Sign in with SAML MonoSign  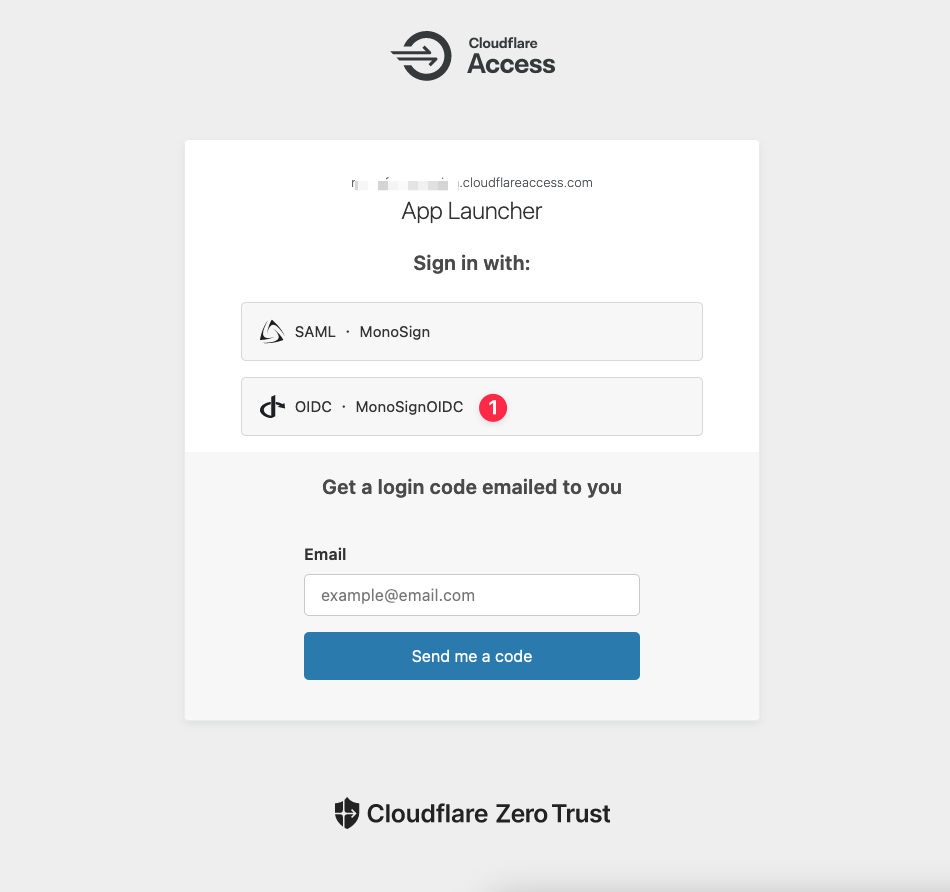coord(471,332)
